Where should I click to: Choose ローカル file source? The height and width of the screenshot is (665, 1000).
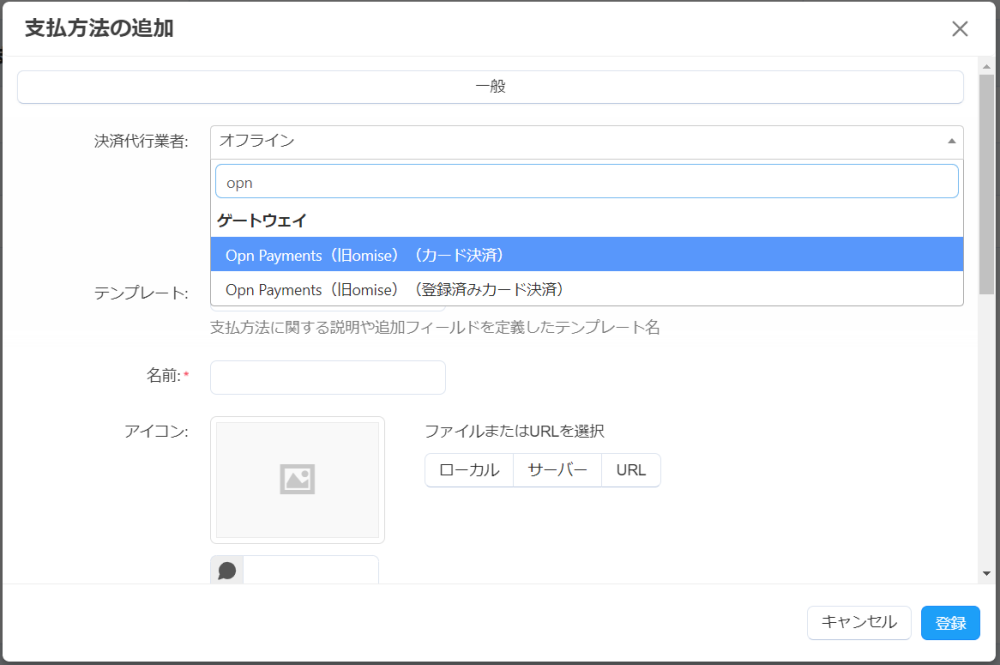tap(469, 470)
